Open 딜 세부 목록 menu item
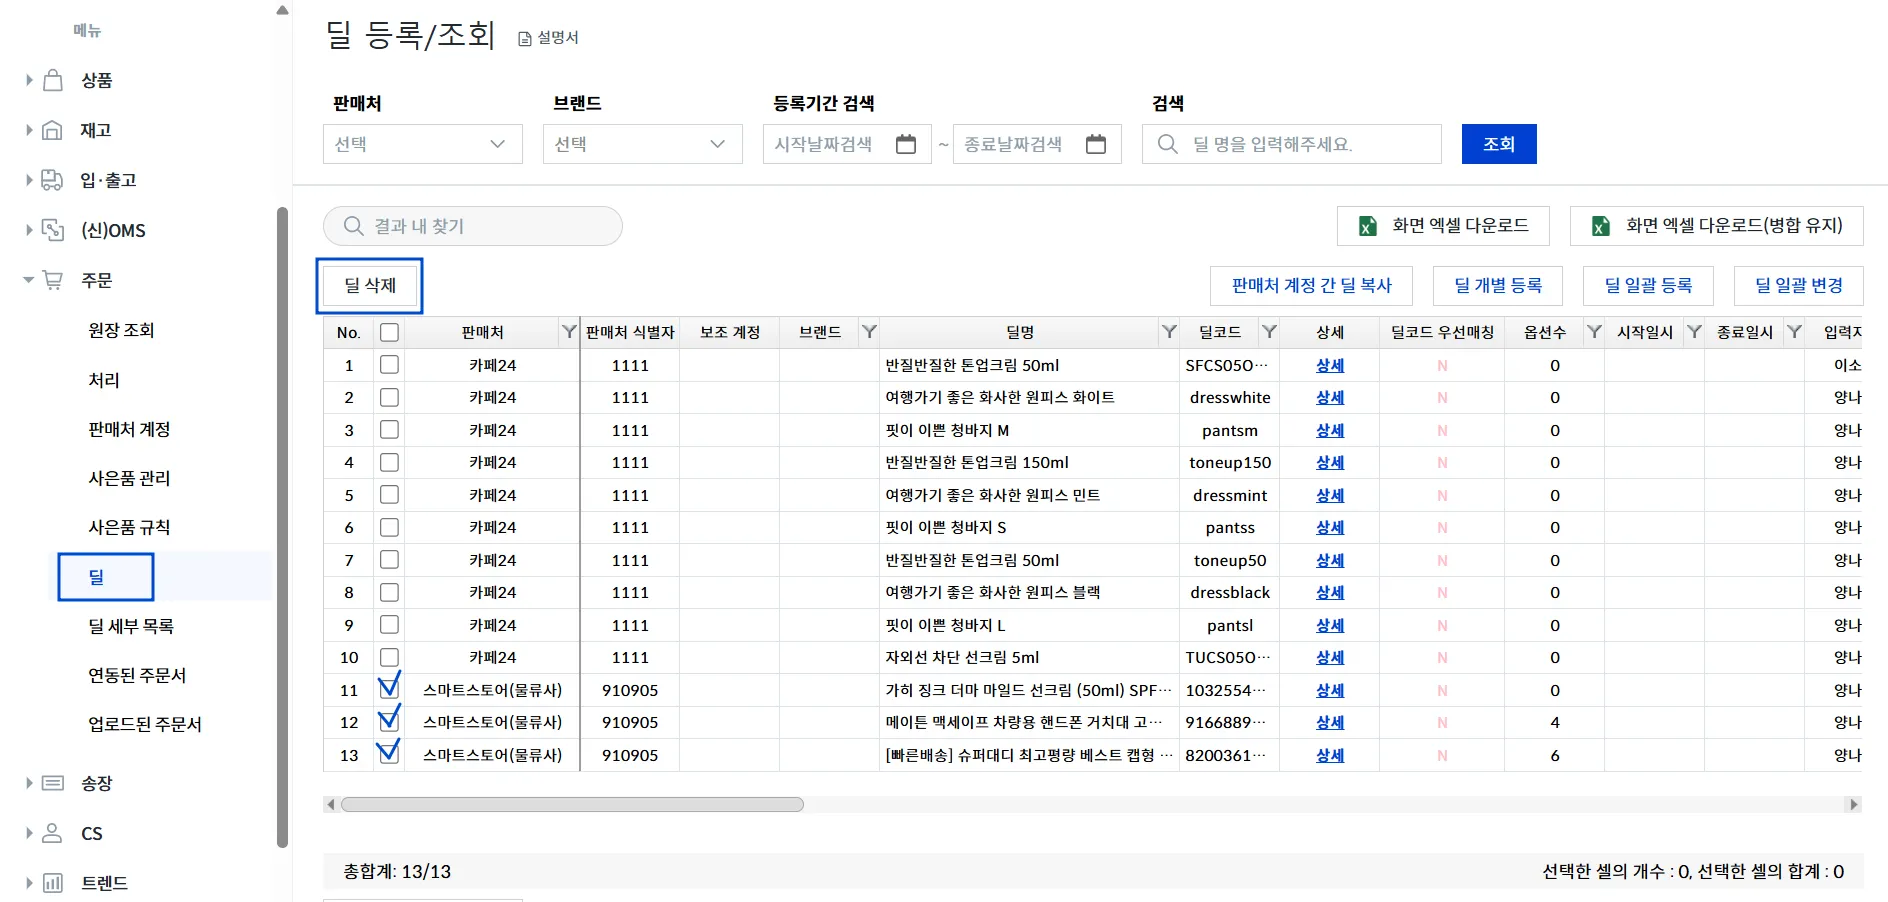The height and width of the screenshot is (902, 1888). [x=131, y=626]
